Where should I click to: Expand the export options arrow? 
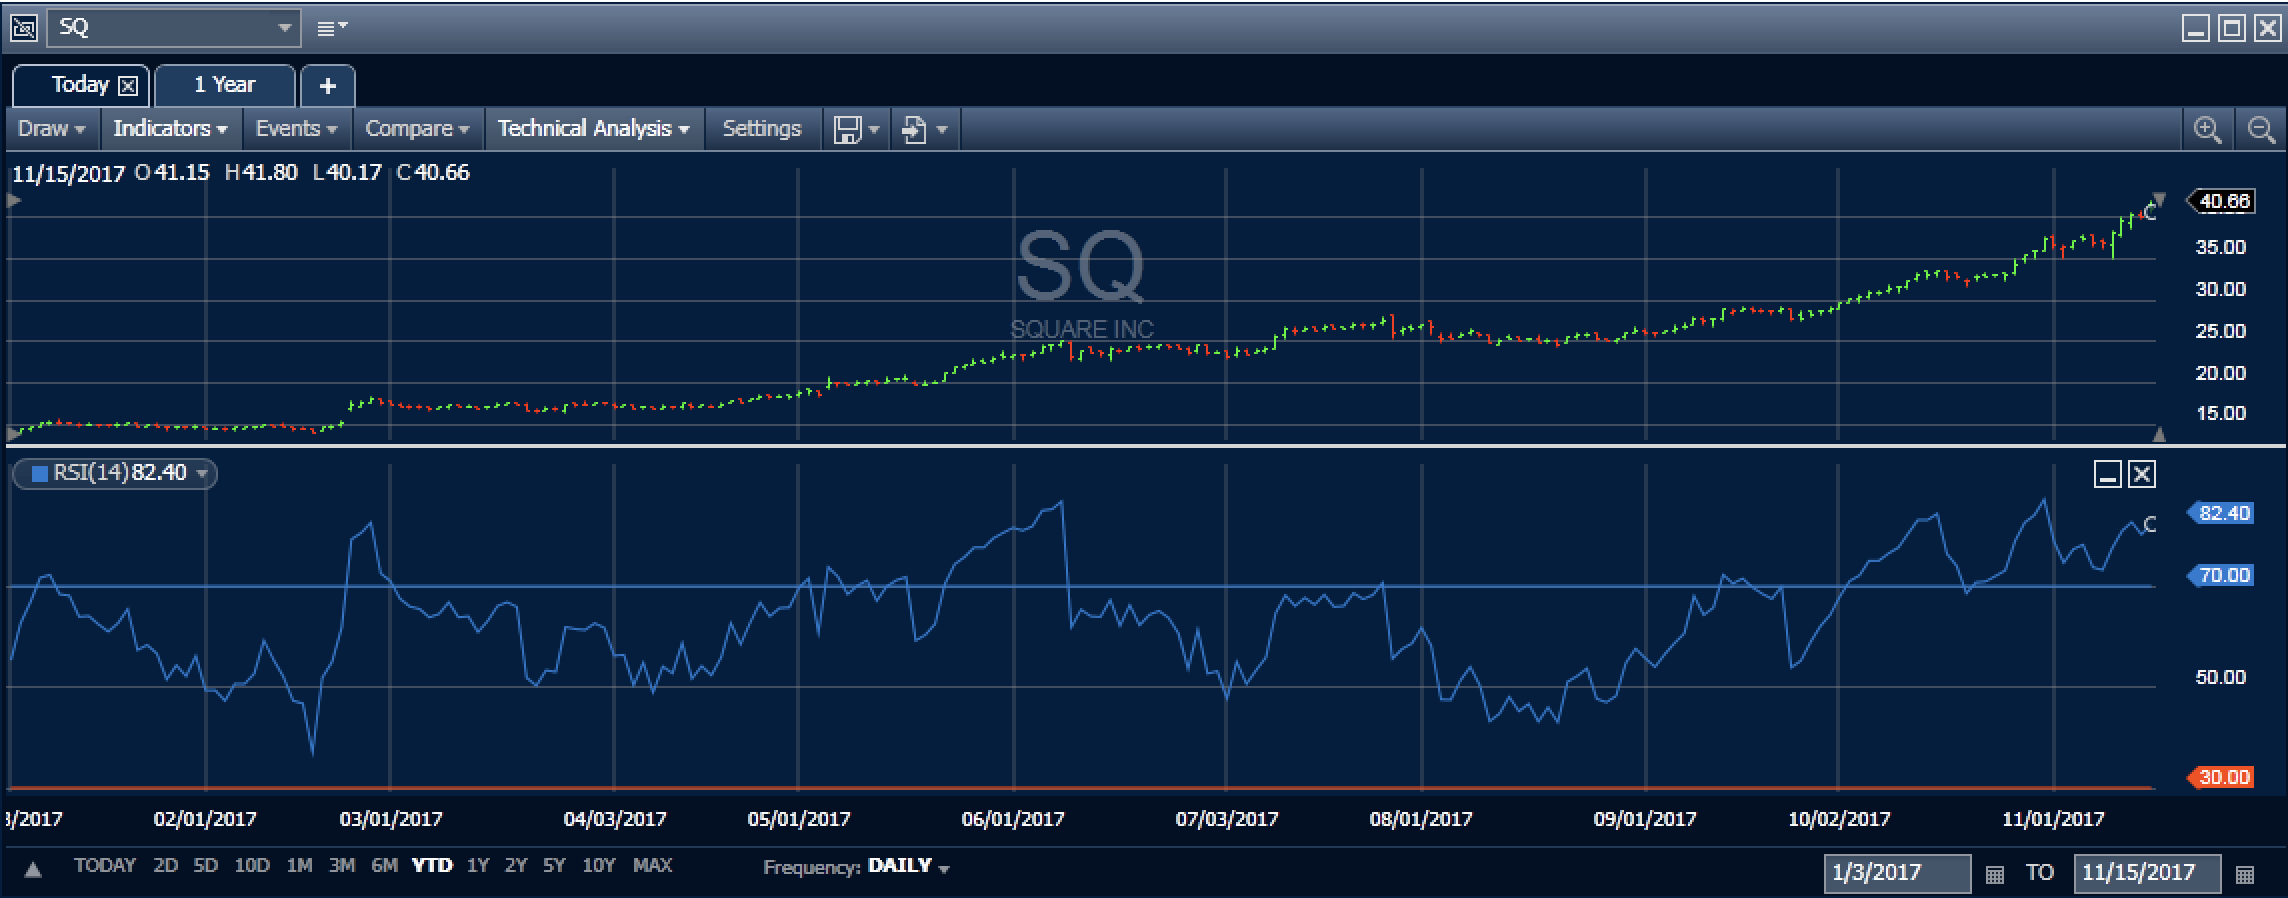coord(942,130)
